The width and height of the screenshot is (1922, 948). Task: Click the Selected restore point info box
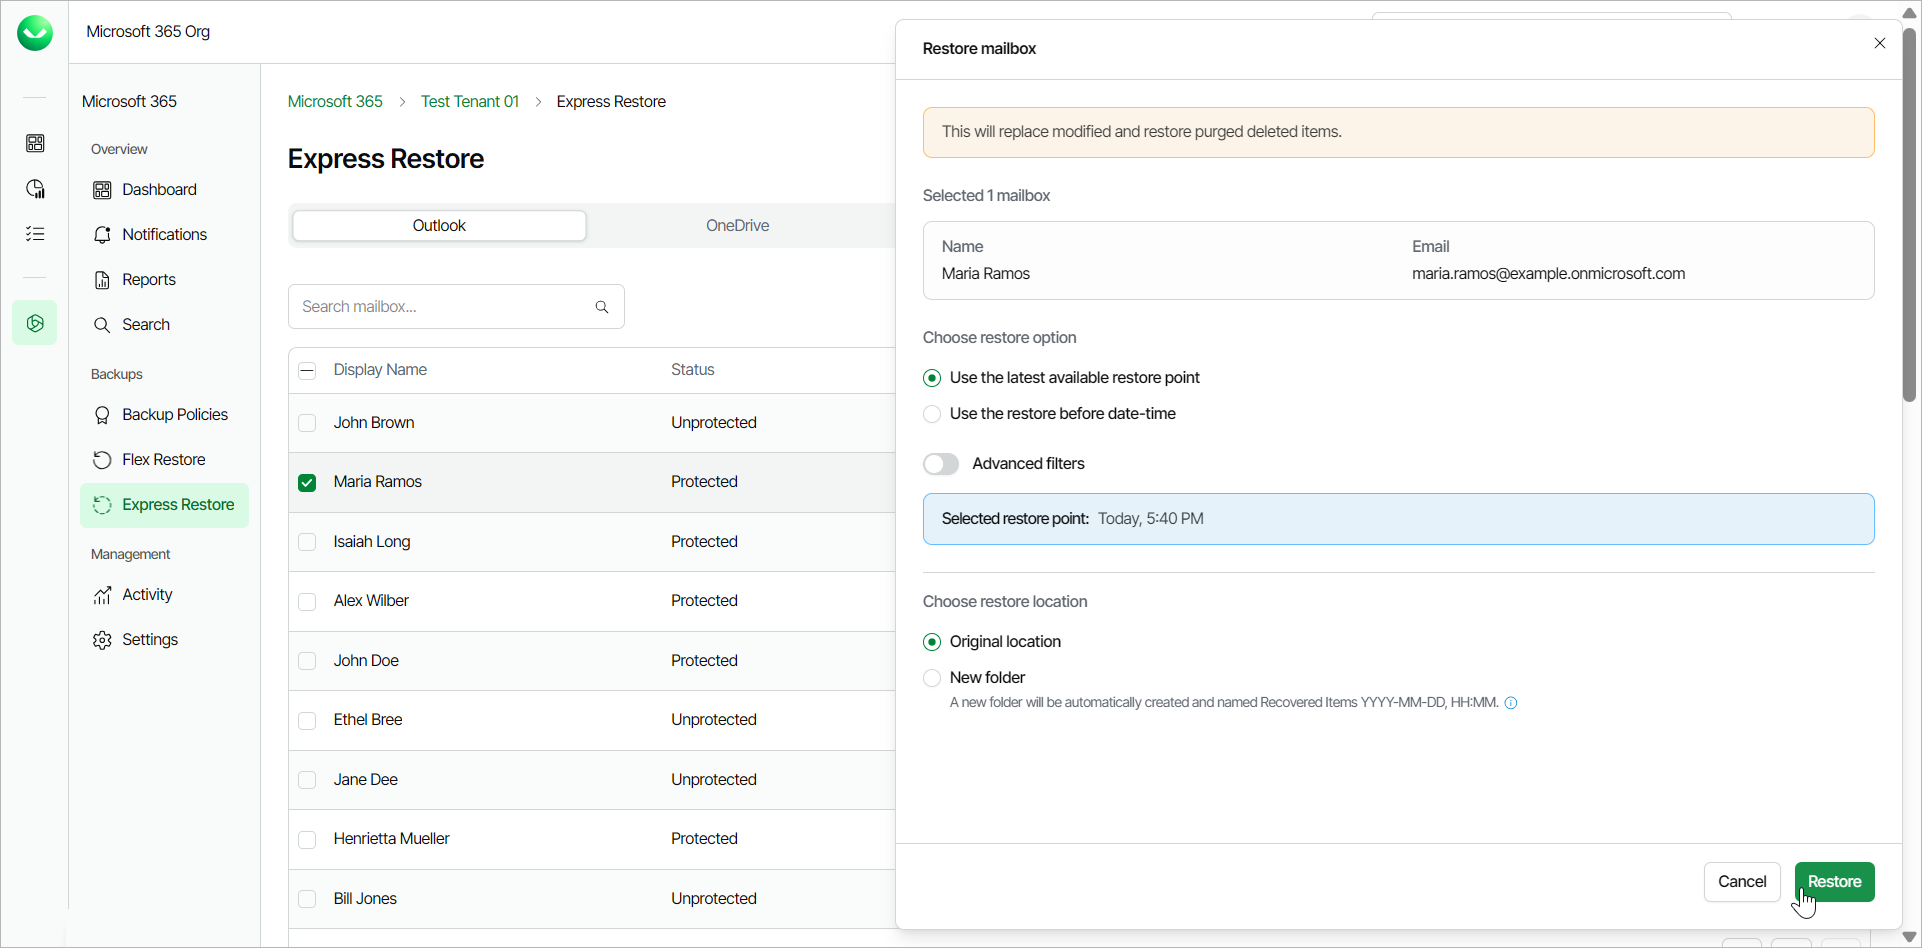pyautogui.click(x=1398, y=519)
